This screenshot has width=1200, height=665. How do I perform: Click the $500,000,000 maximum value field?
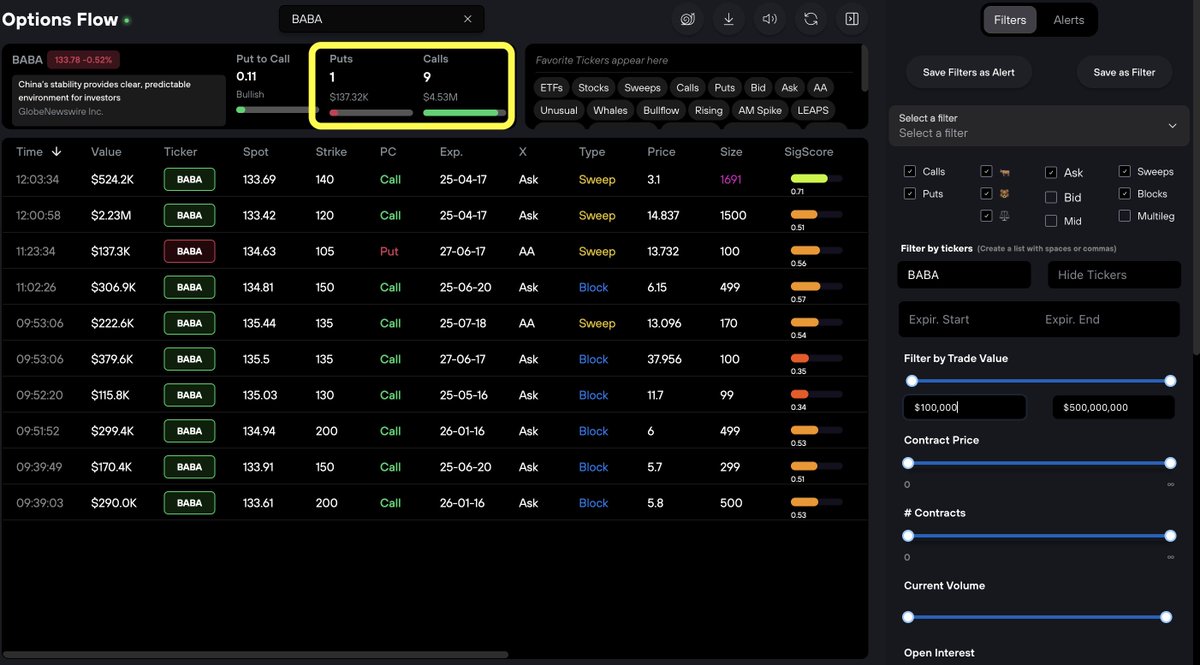pyautogui.click(x=1113, y=407)
